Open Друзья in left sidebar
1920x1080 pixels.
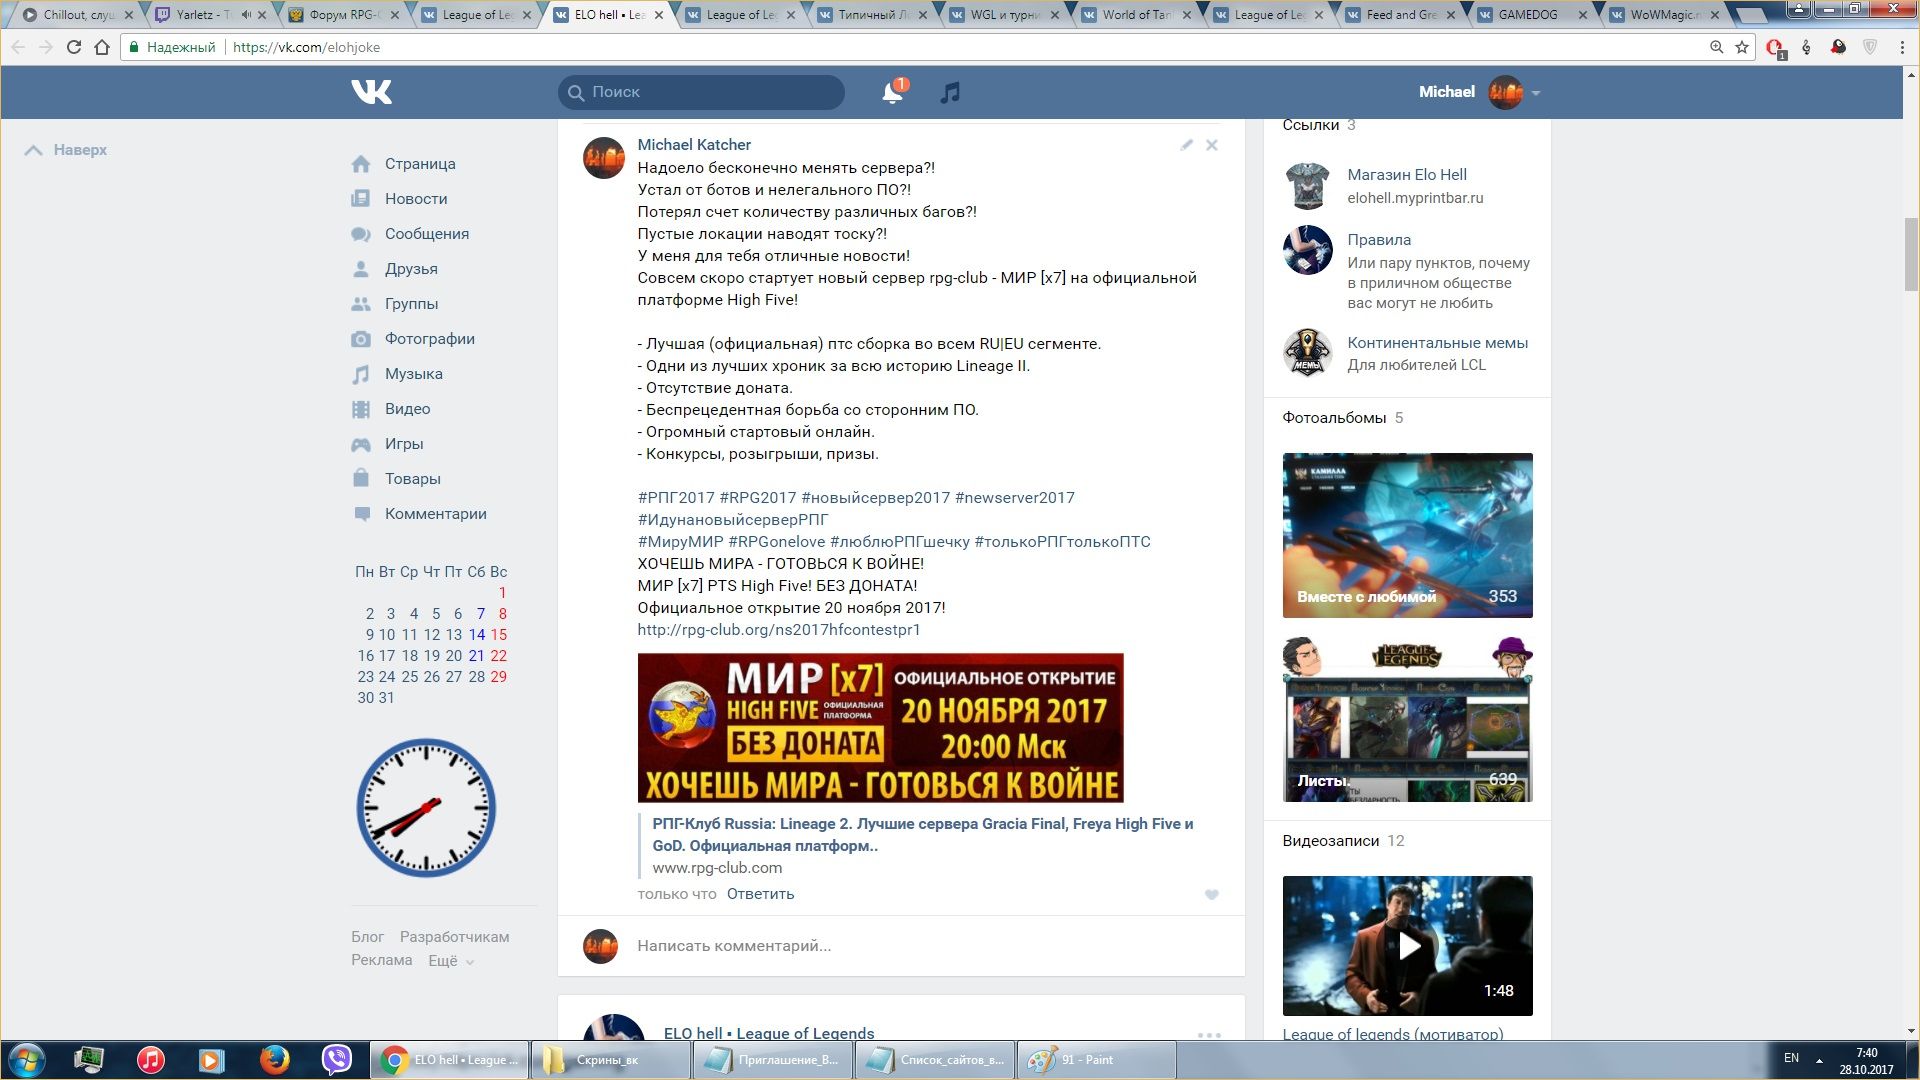[411, 269]
